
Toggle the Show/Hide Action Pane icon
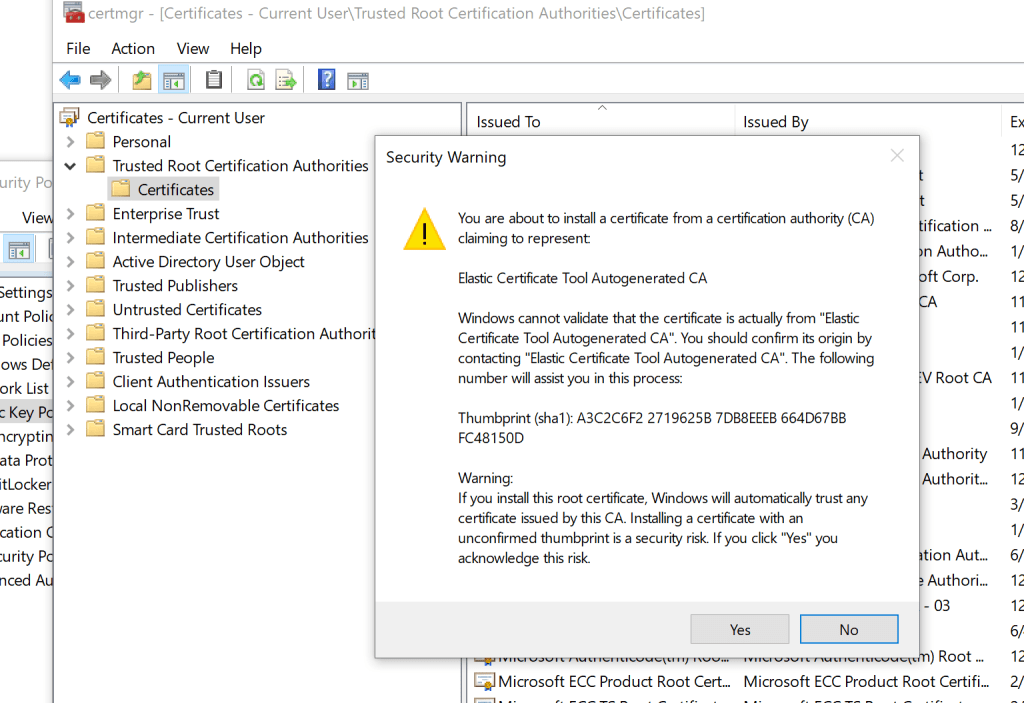[x=358, y=80]
